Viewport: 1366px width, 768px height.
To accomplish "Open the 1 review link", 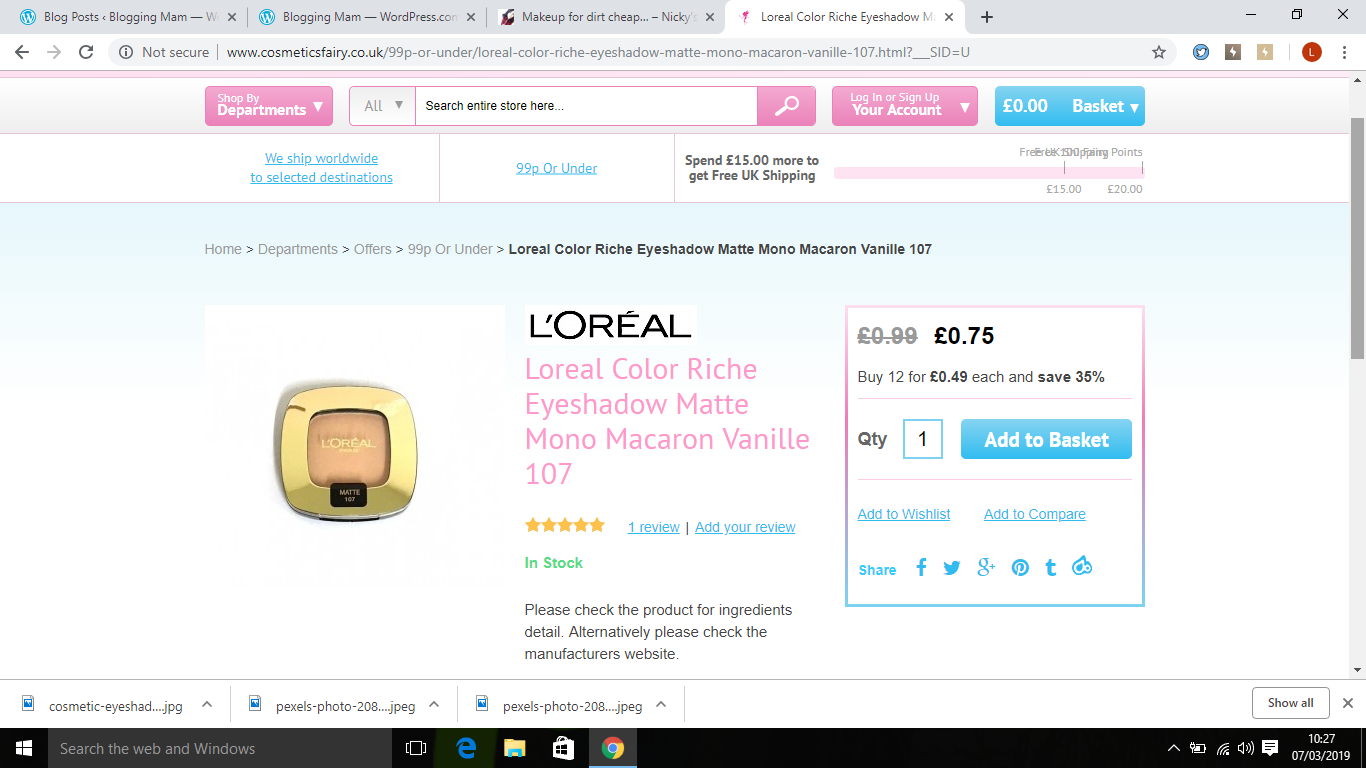I will click(x=654, y=527).
